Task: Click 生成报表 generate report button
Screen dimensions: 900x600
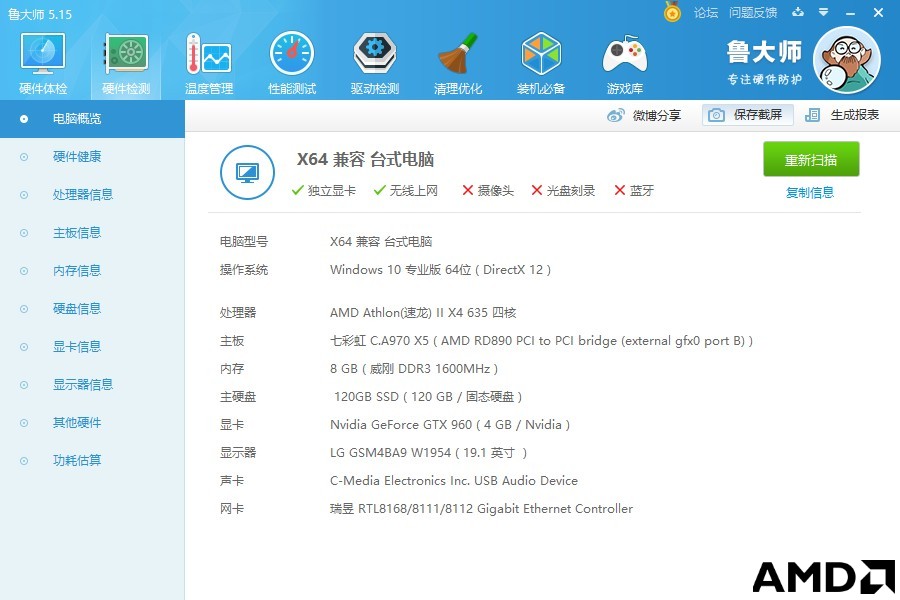Action: (x=842, y=115)
